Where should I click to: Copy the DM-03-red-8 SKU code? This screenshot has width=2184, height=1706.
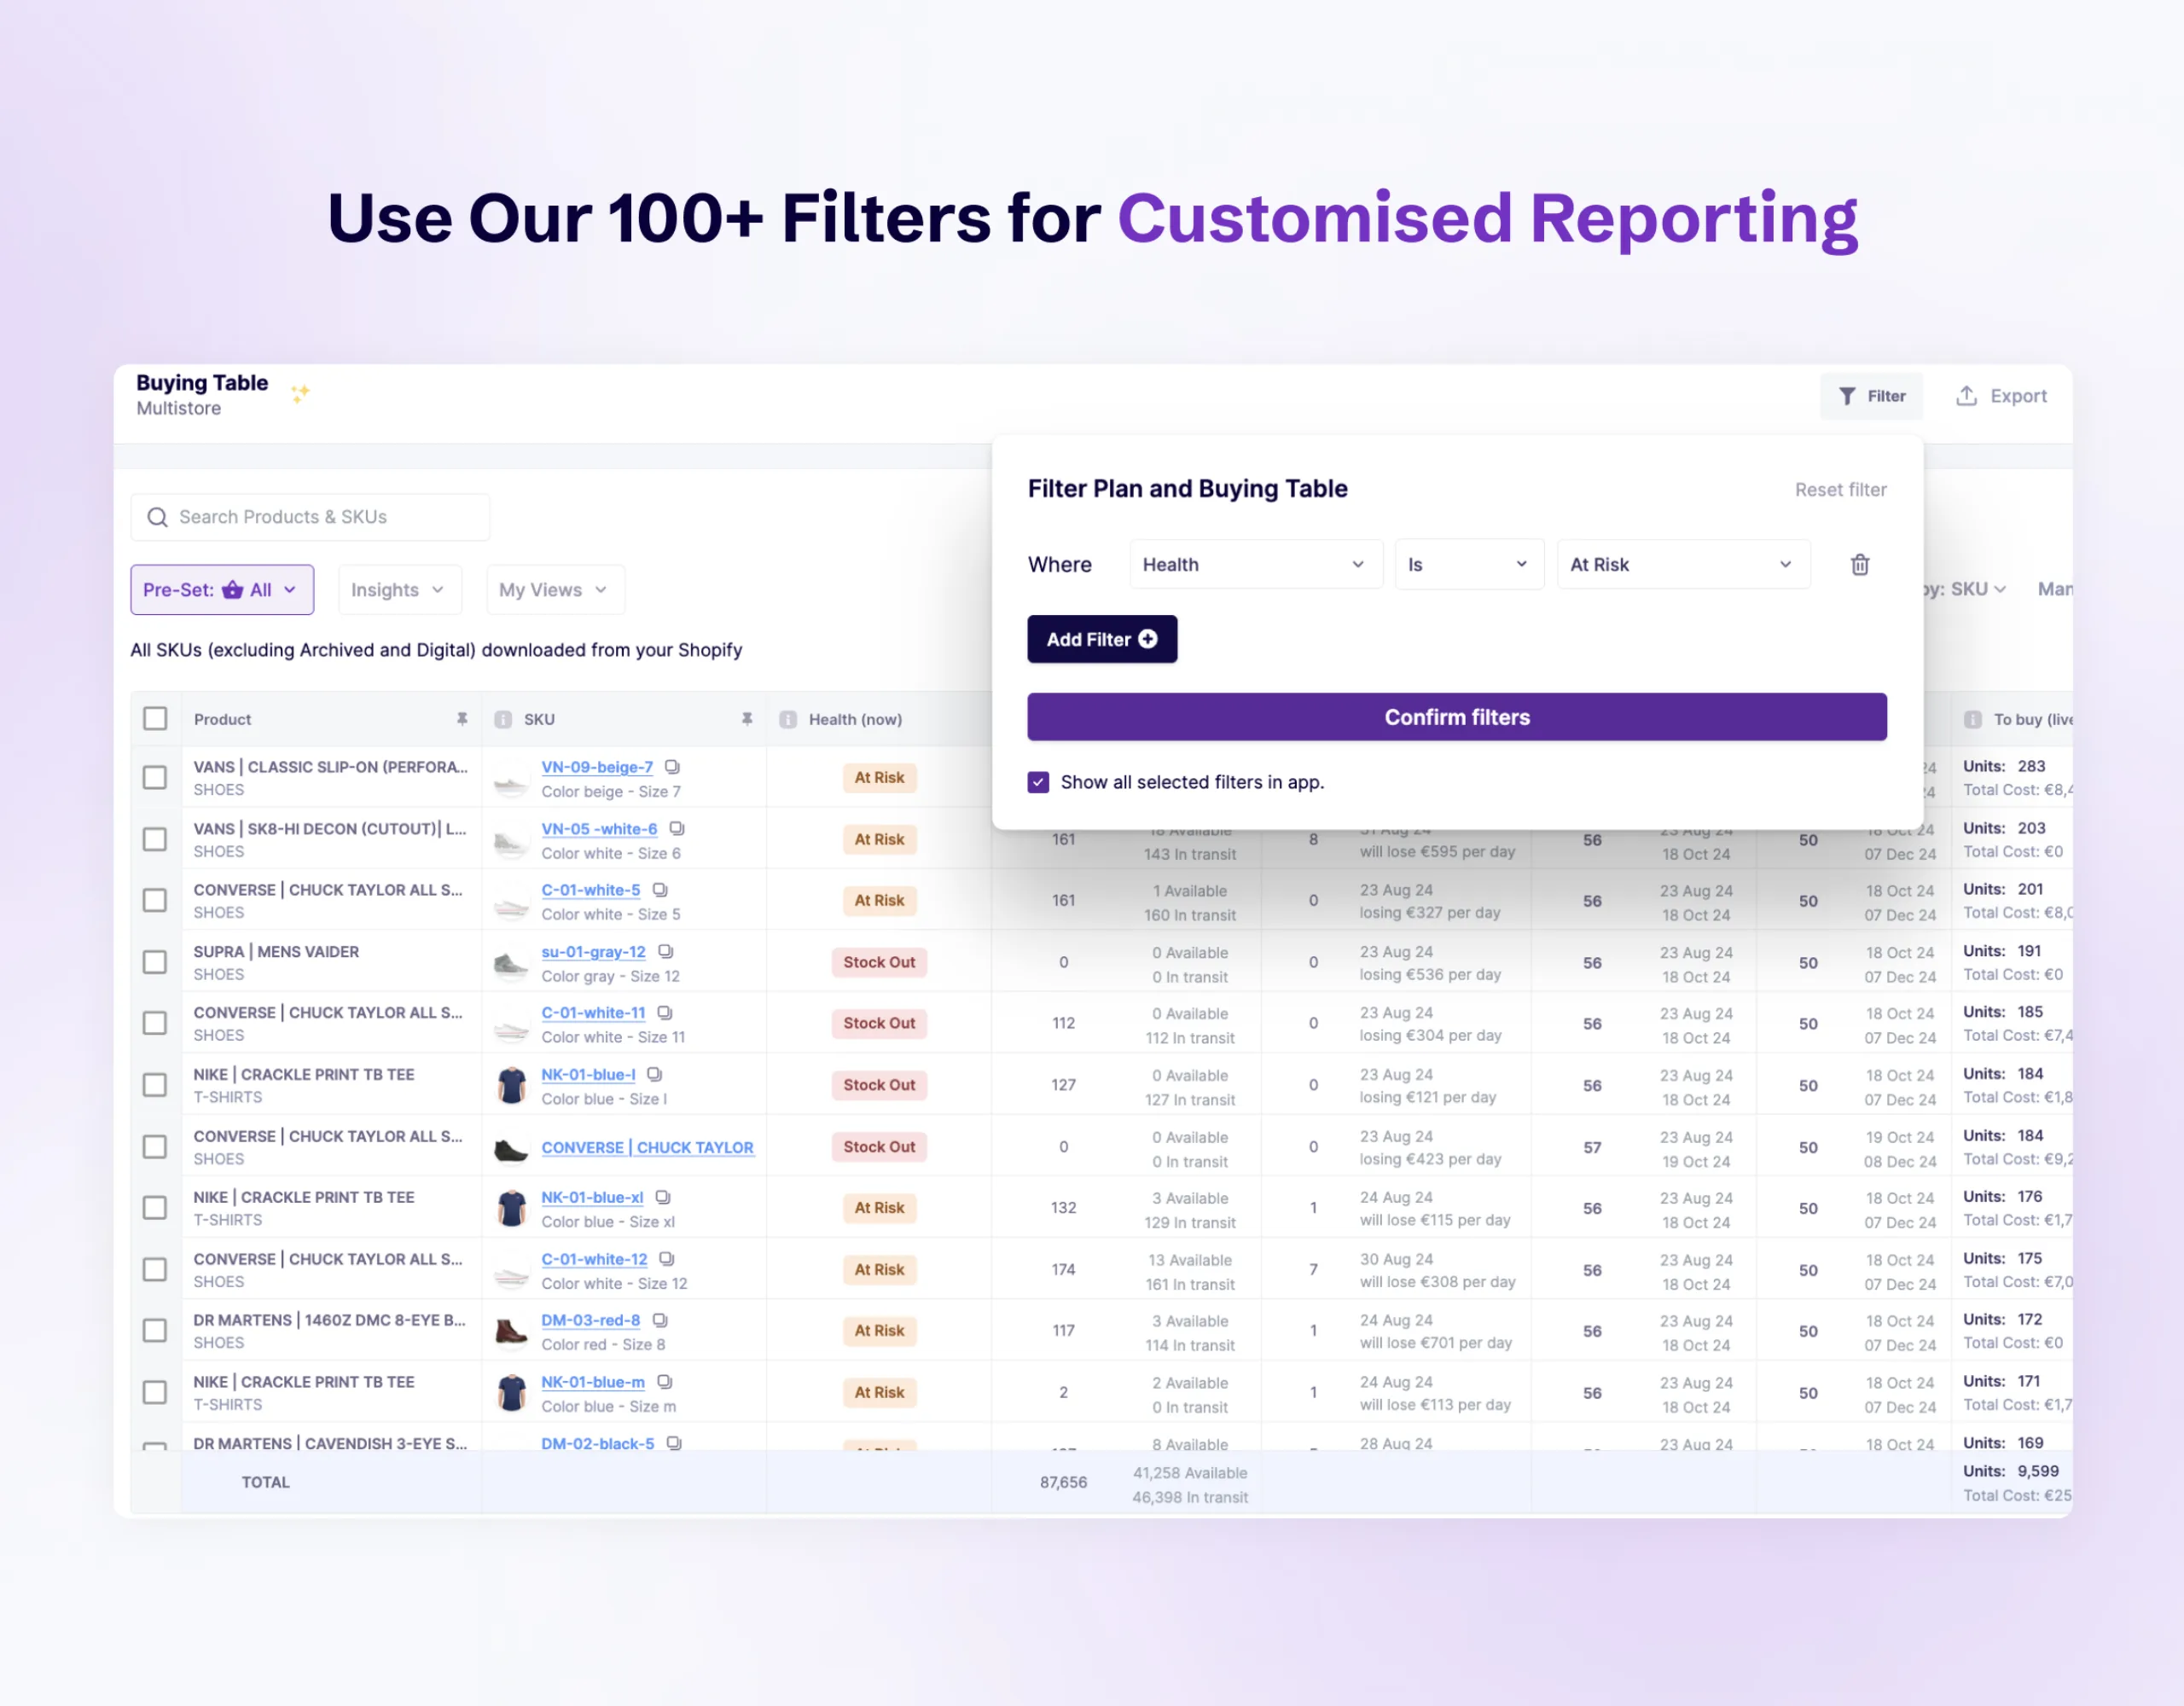660,1321
